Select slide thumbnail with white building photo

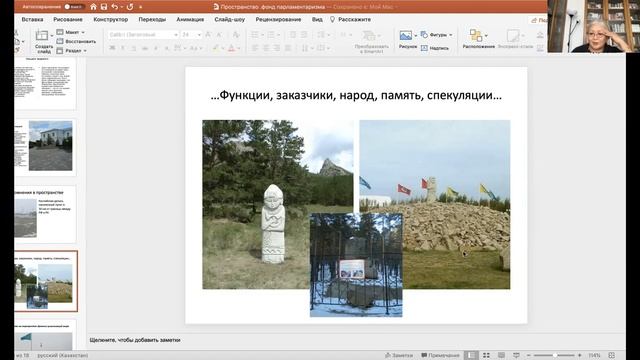[x=45, y=146]
